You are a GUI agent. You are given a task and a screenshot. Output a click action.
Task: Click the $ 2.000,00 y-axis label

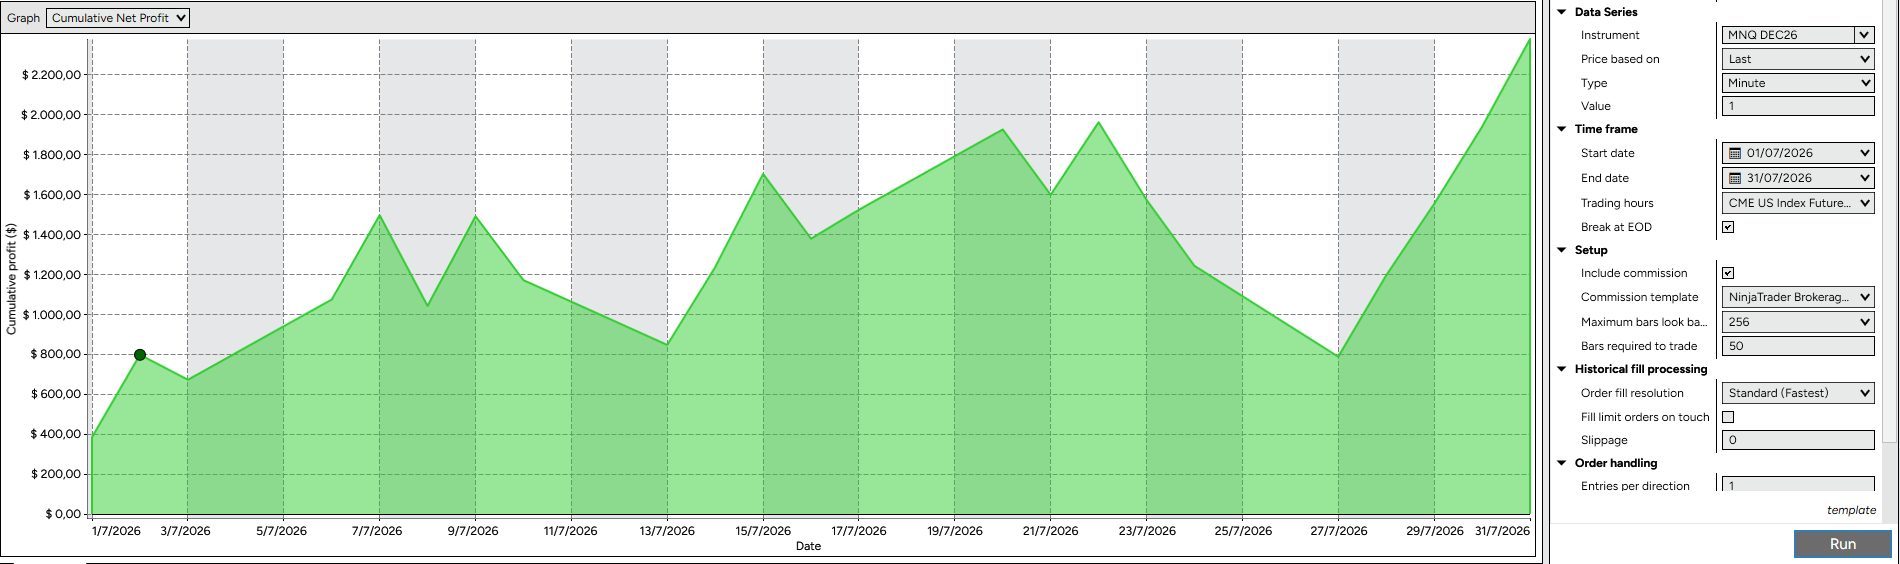pyautogui.click(x=51, y=115)
